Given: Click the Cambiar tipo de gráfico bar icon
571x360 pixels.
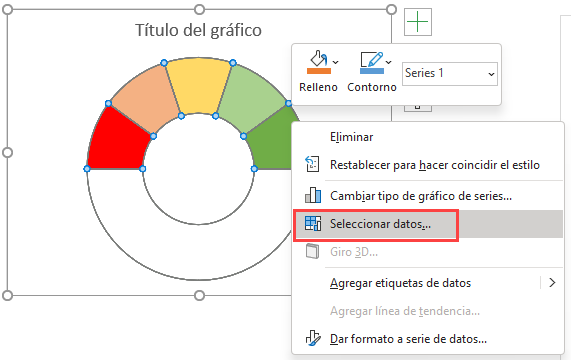Looking at the screenshot, I should click(313, 195).
